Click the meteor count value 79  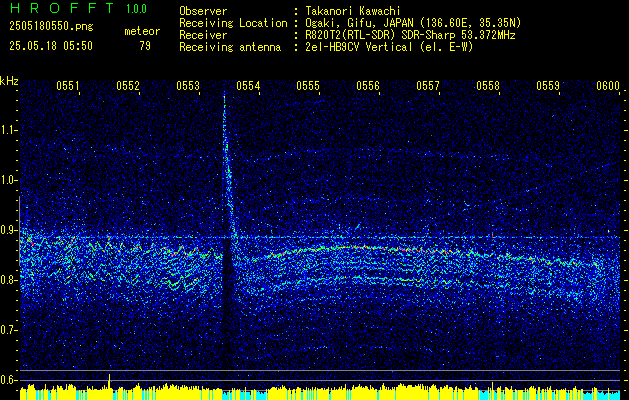[x=145, y=46]
